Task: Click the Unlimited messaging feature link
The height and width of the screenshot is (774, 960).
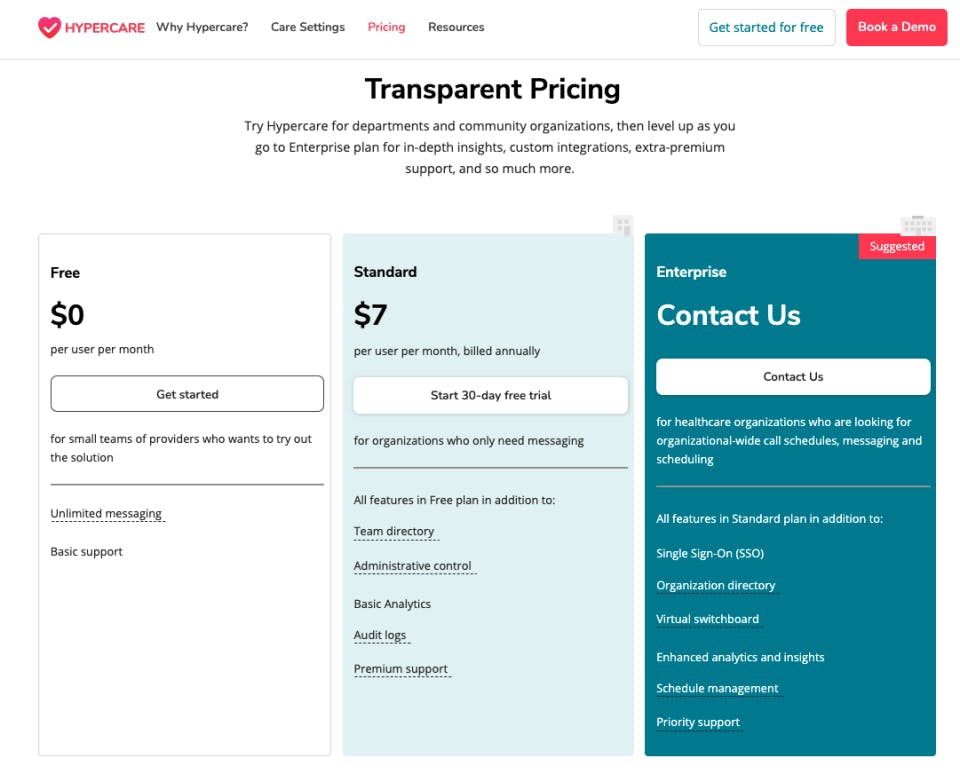Action: coord(106,514)
